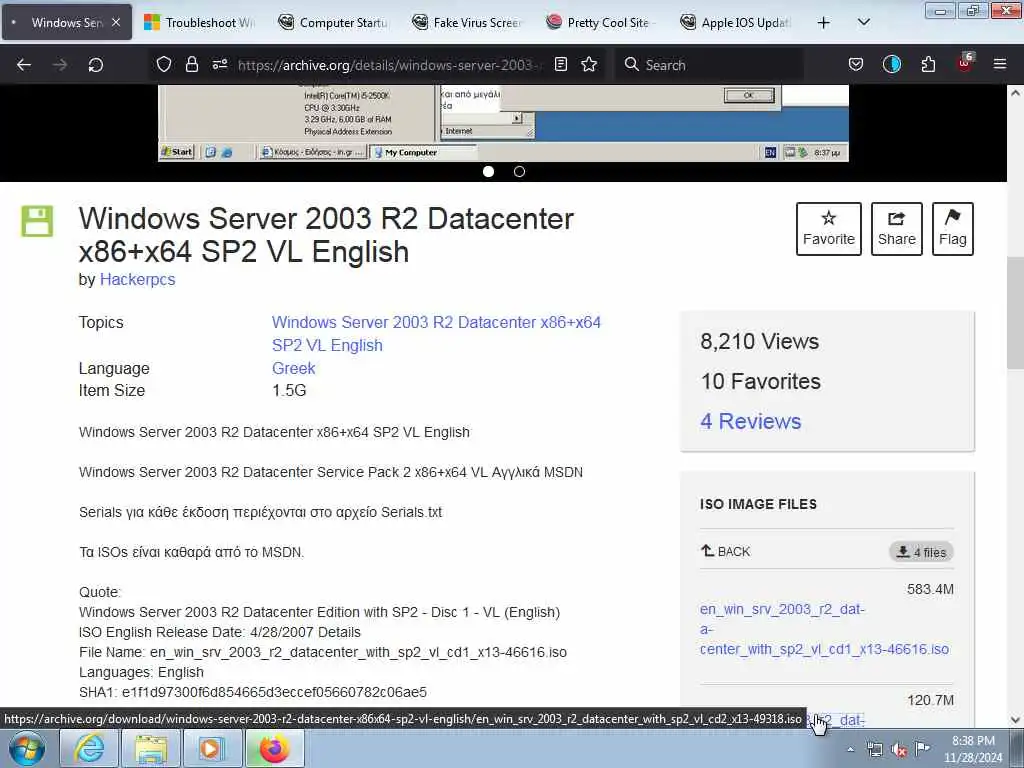1024x768 pixels.
Task: Click the screenshot preview image
Action: (x=503, y=123)
